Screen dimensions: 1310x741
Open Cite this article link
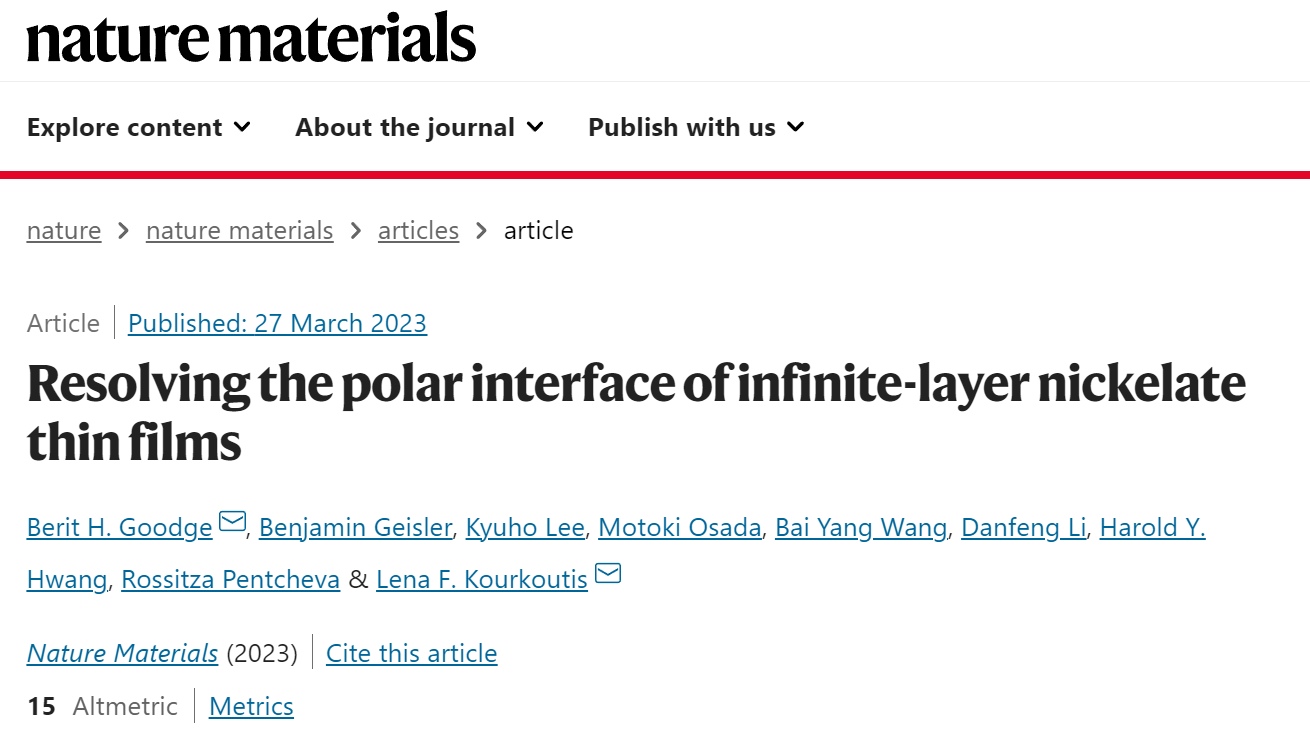(x=412, y=653)
